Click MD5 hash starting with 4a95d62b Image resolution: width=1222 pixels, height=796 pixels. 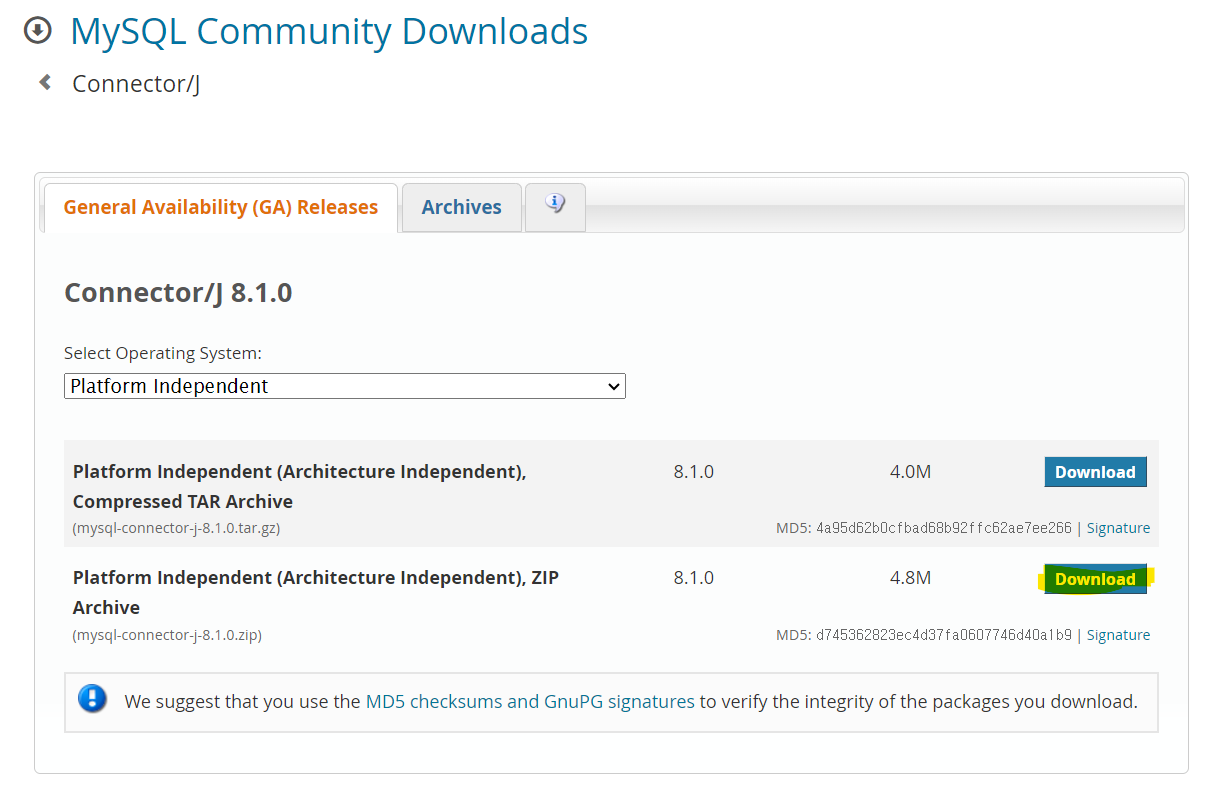coord(943,528)
